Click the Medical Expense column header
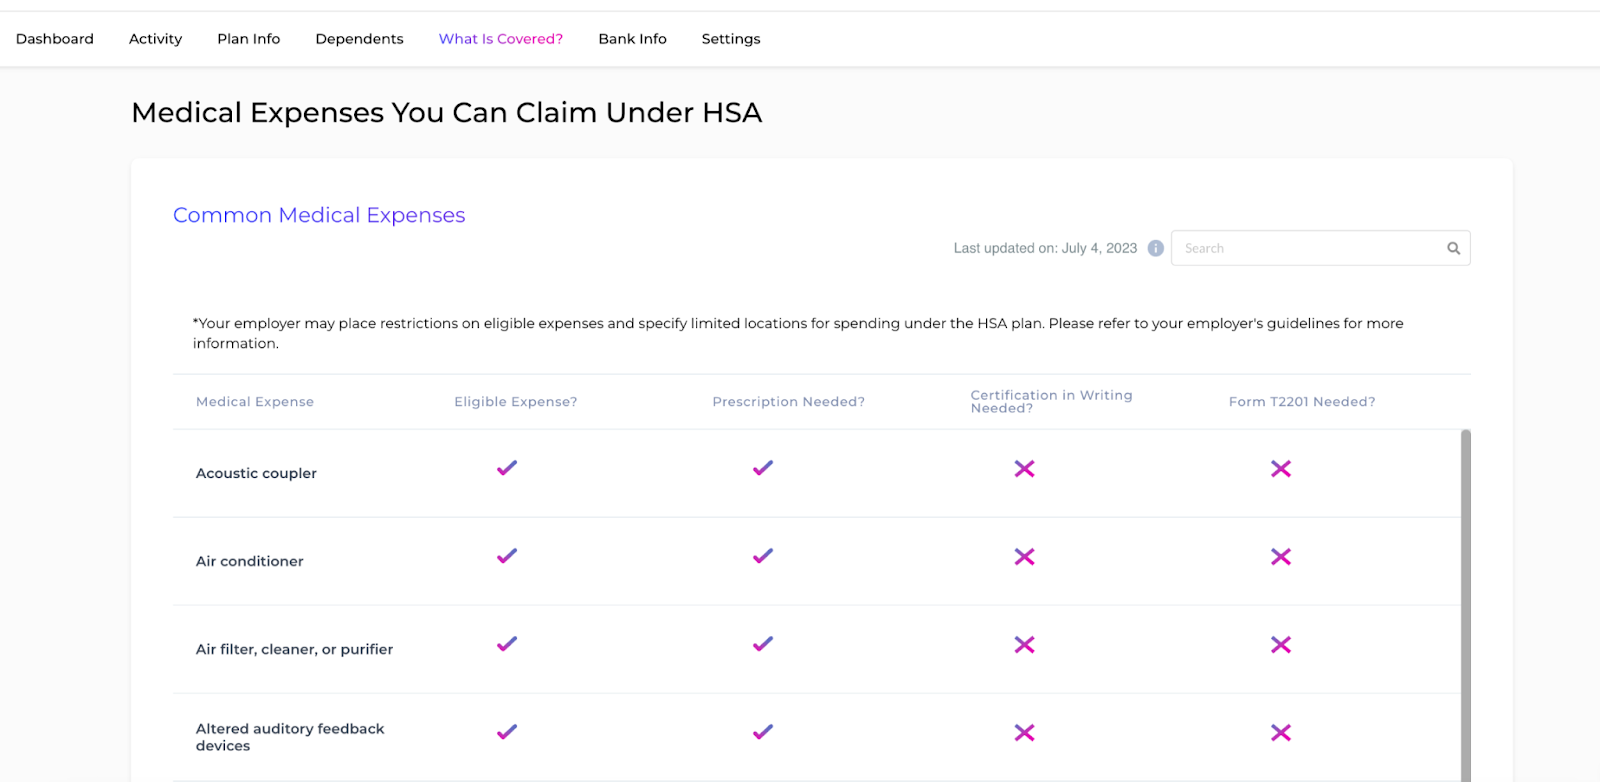The image size is (1600, 782). pyautogui.click(x=255, y=402)
